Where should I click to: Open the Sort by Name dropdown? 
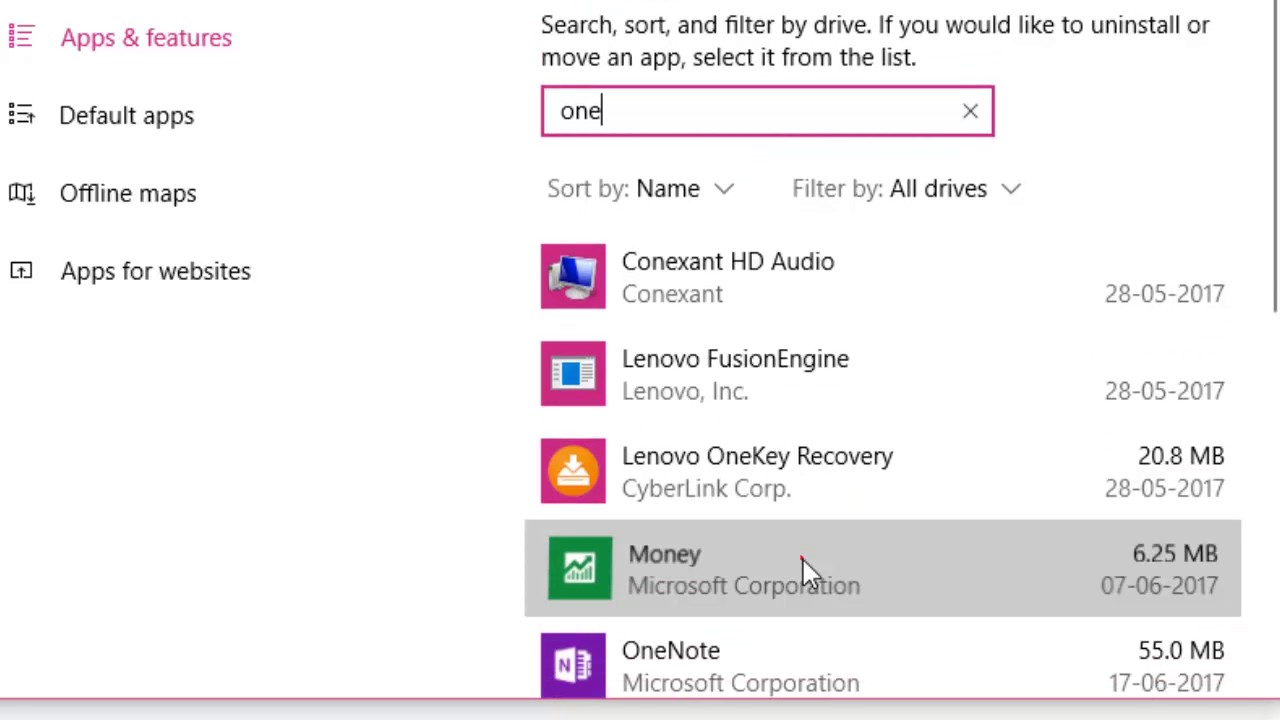click(667, 189)
